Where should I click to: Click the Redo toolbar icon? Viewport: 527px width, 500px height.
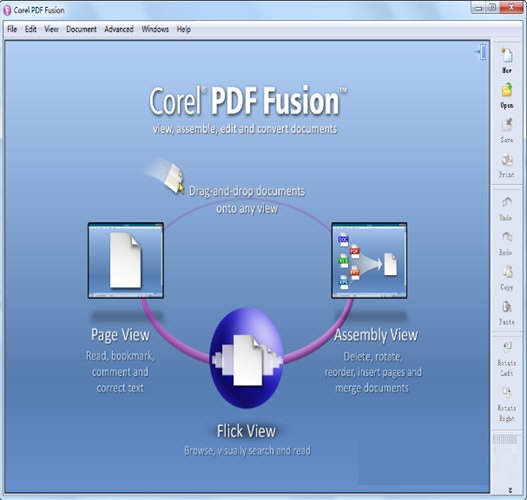coord(506,237)
